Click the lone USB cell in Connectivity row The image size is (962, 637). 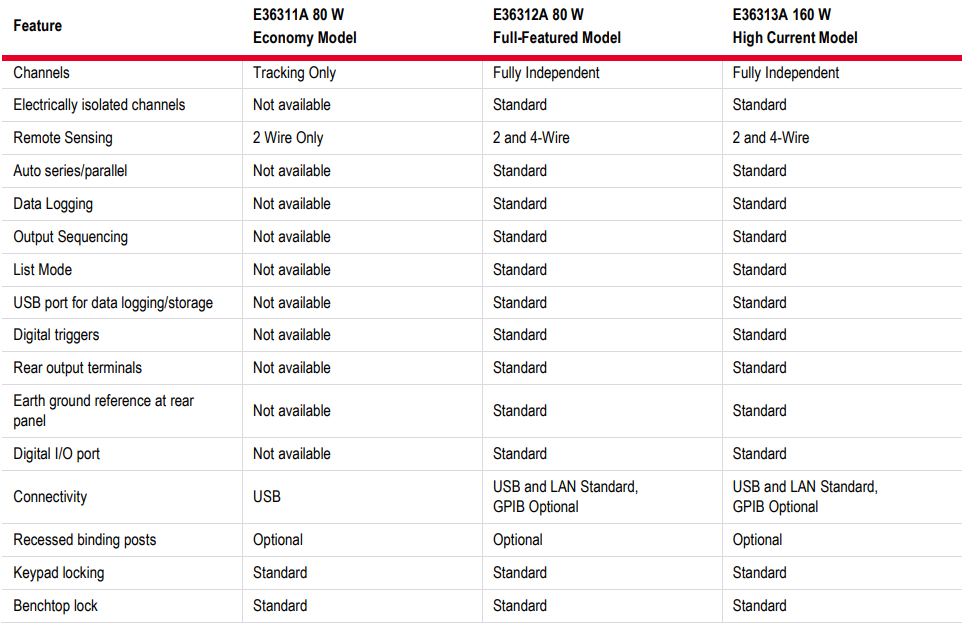267,497
